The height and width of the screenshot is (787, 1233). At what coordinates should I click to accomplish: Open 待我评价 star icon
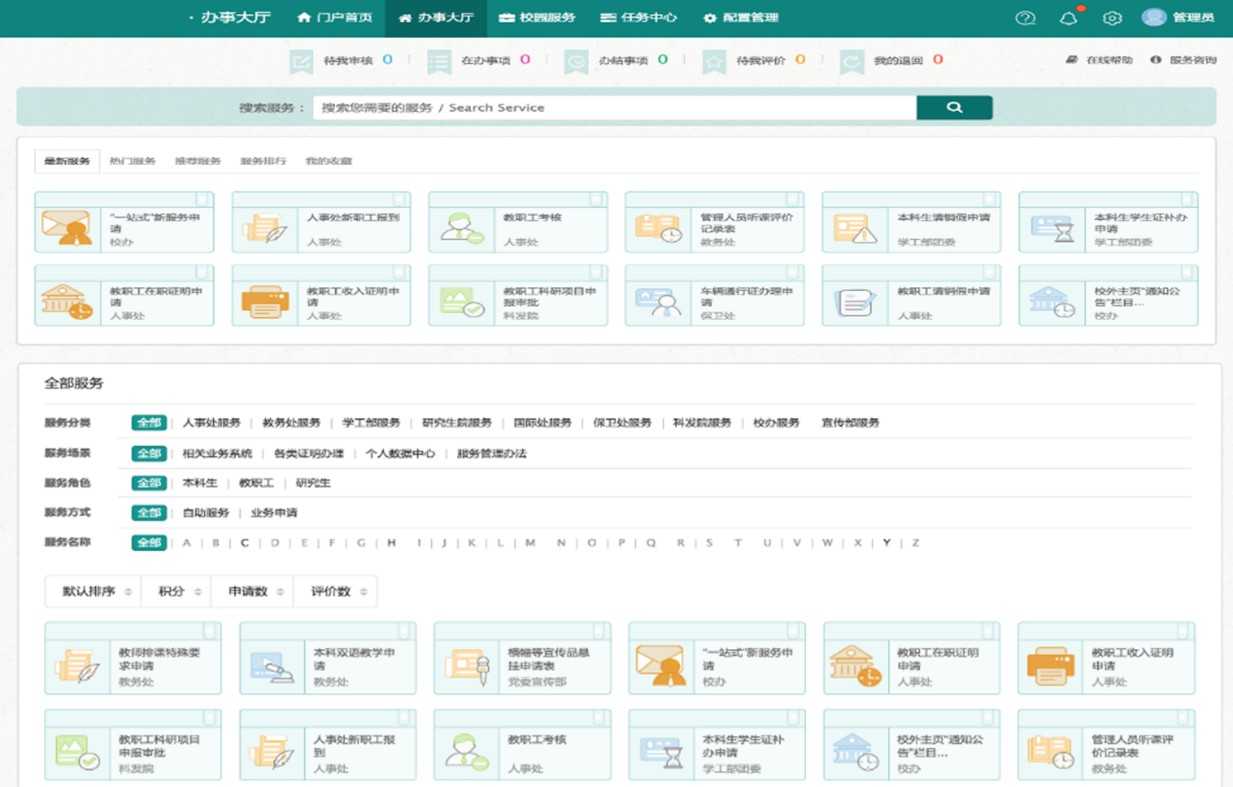pyautogui.click(x=714, y=62)
